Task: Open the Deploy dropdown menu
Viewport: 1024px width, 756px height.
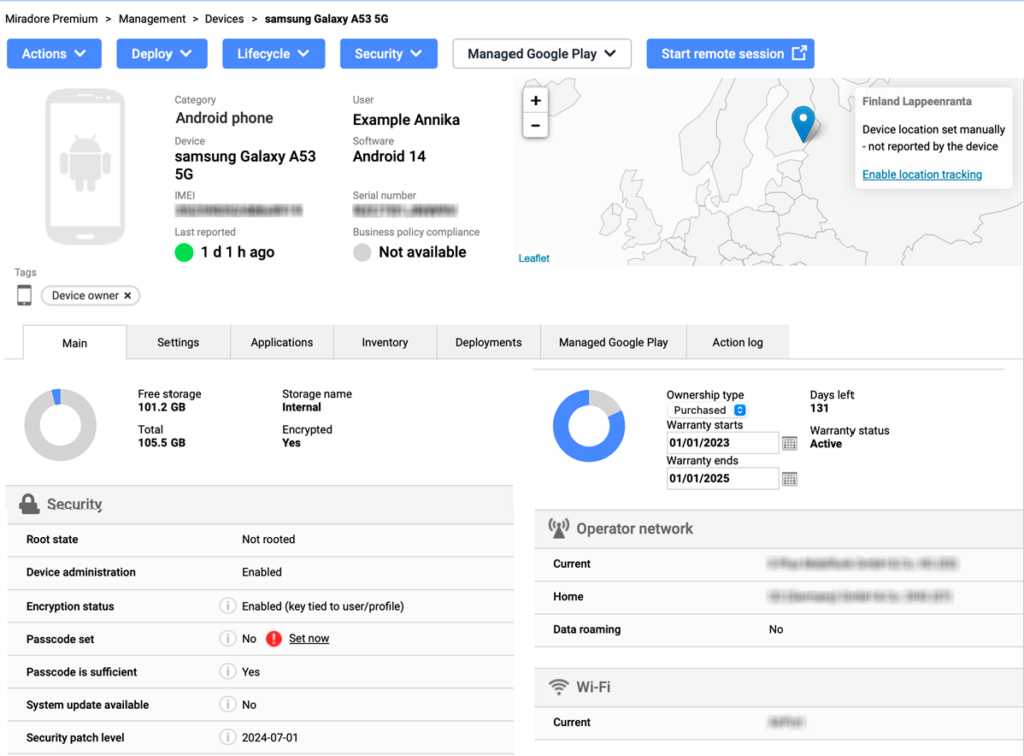Action: click(162, 54)
